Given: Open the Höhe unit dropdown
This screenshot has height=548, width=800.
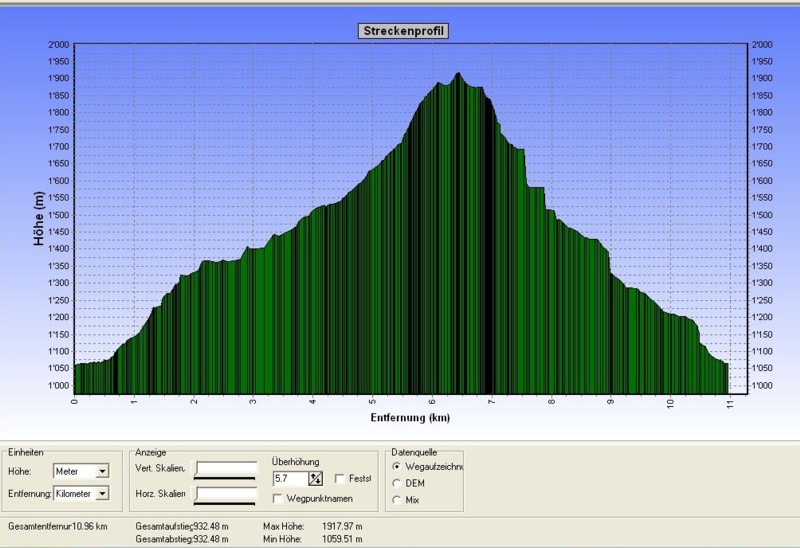Looking at the screenshot, I should (102, 472).
